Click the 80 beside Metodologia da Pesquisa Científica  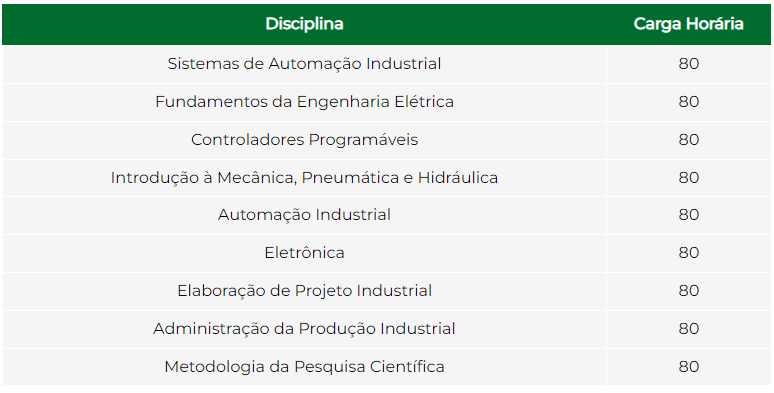[x=689, y=367]
